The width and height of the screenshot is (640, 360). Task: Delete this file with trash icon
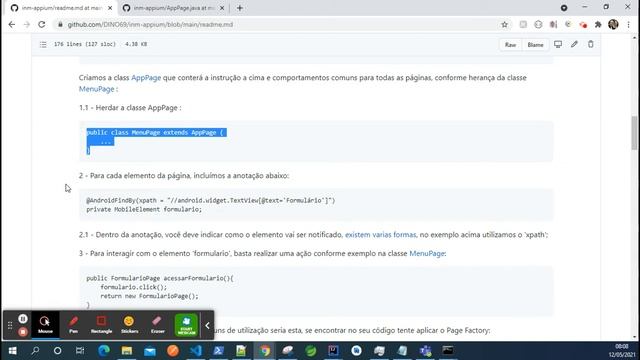pyautogui.click(x=591, y=44)
